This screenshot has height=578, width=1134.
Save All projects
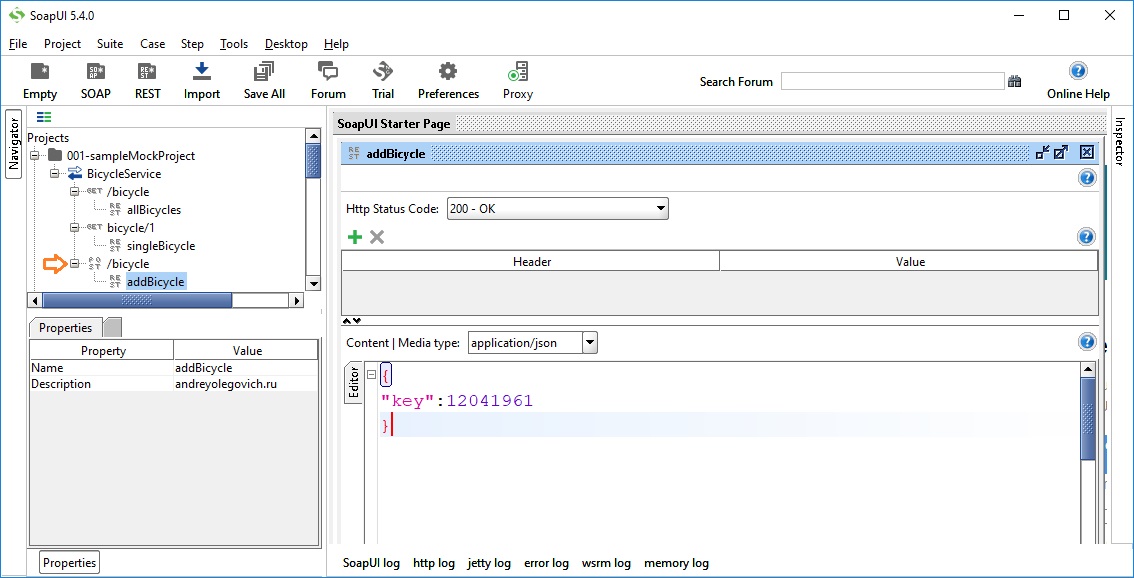click(x=264, y=81)
